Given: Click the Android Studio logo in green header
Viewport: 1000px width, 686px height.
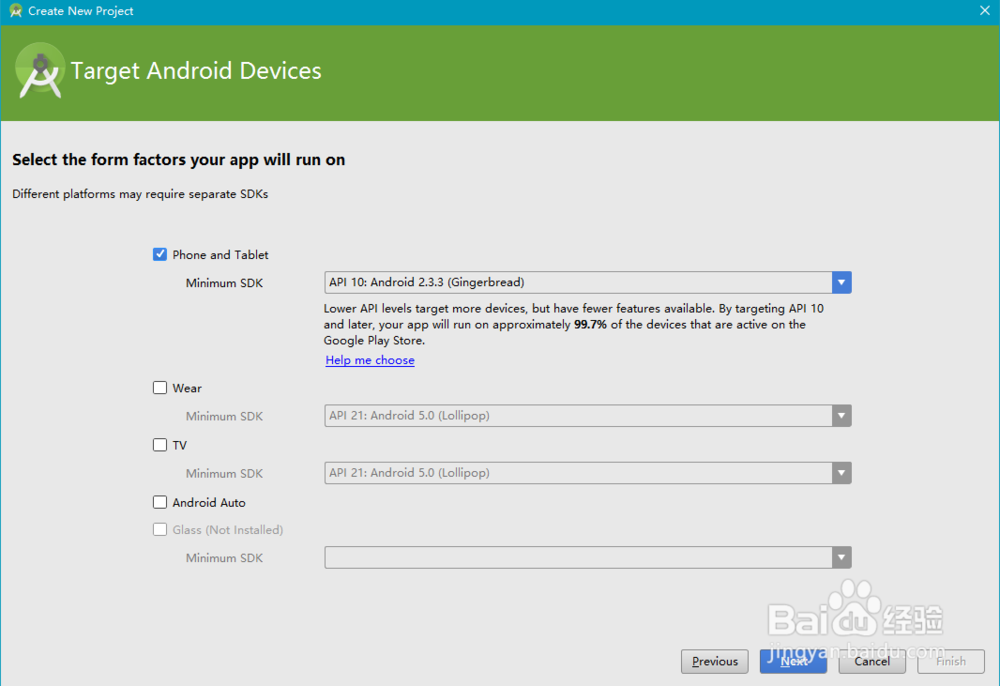Looking at the screenshot, I should [x=41, y=71].
